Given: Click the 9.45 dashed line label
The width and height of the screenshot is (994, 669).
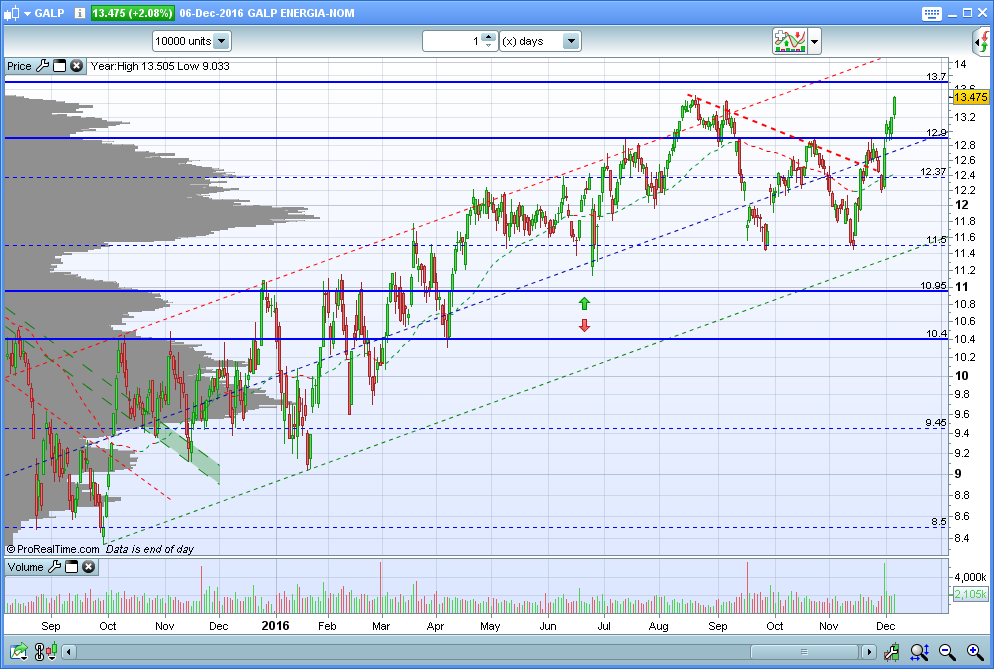Looking at the screenshot, I should (x=936, y=422).
